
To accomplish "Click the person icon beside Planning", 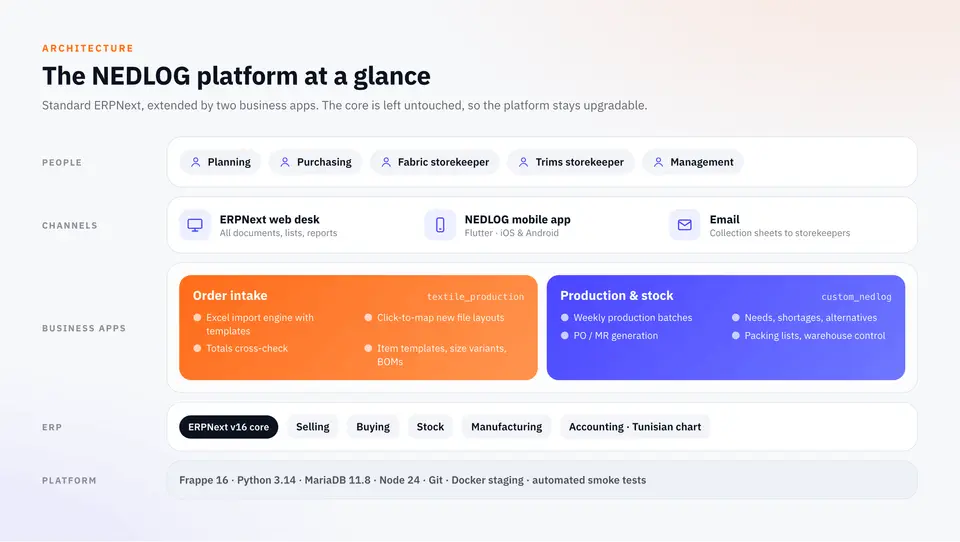I will click(195, 162).
